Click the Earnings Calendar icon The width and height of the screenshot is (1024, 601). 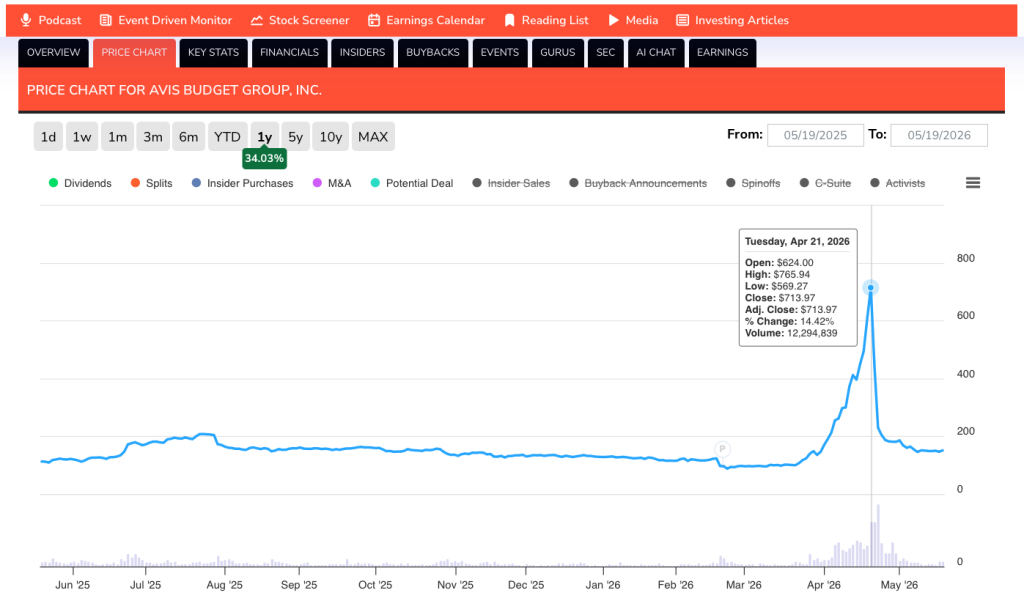[374, 20]
